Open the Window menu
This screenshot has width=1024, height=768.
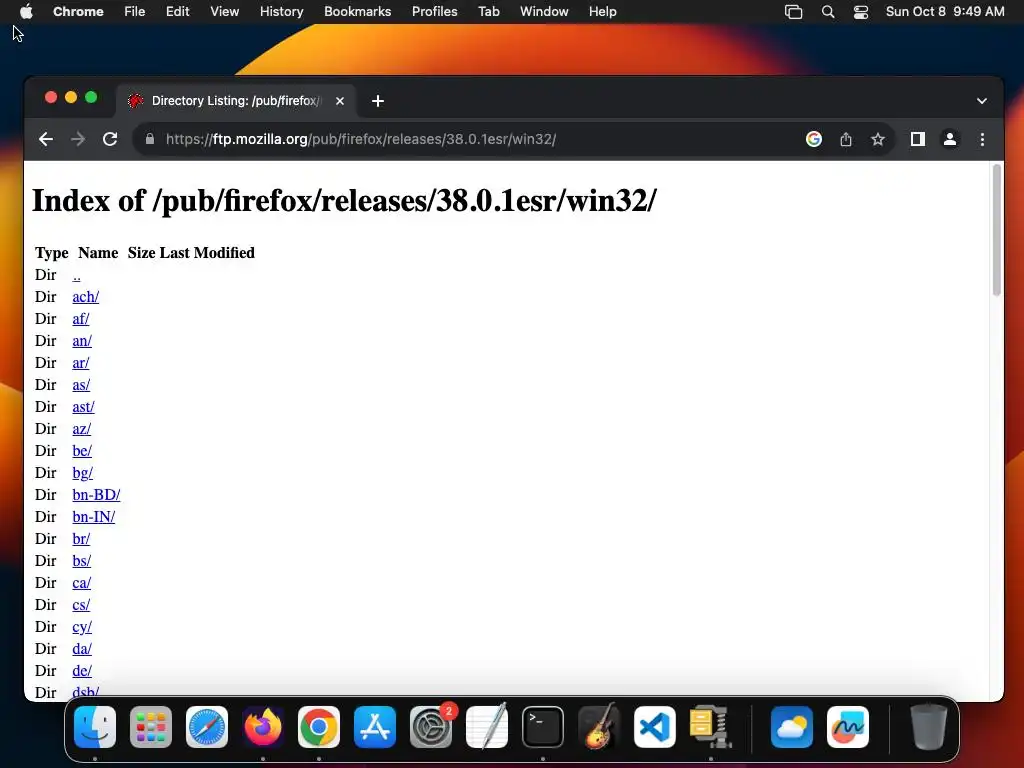click(544, 12)
